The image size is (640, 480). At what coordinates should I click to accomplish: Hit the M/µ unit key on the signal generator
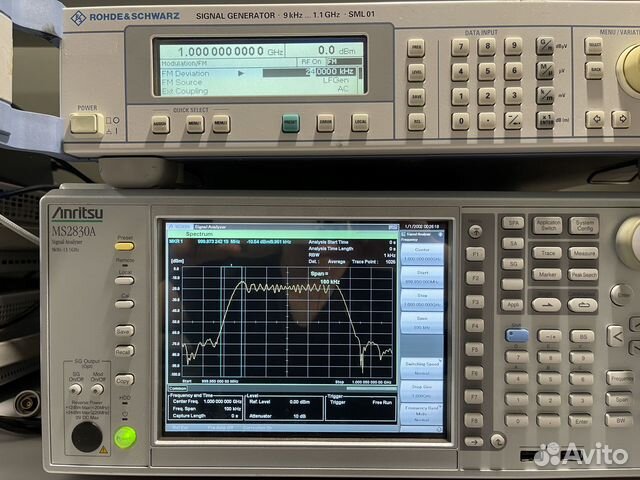pyautogui.click(x=545, y=71)
